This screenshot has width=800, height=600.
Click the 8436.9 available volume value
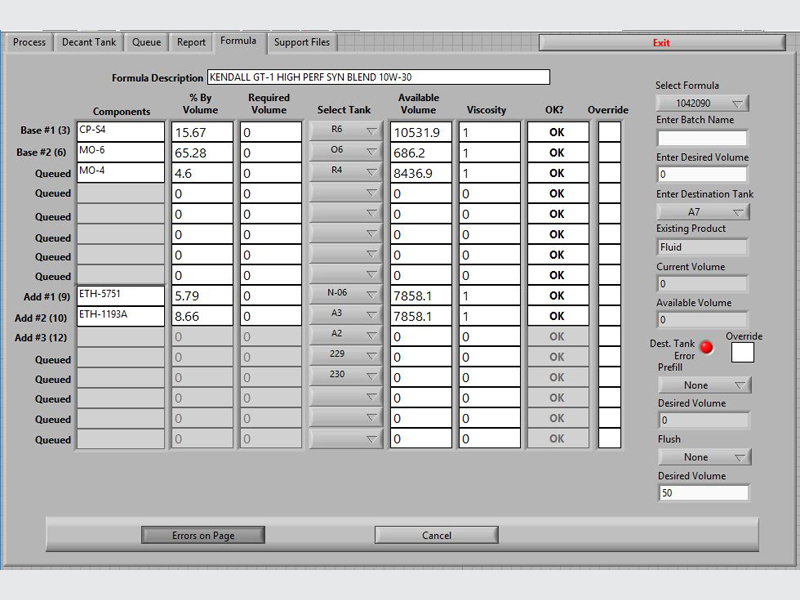(421, 173)
